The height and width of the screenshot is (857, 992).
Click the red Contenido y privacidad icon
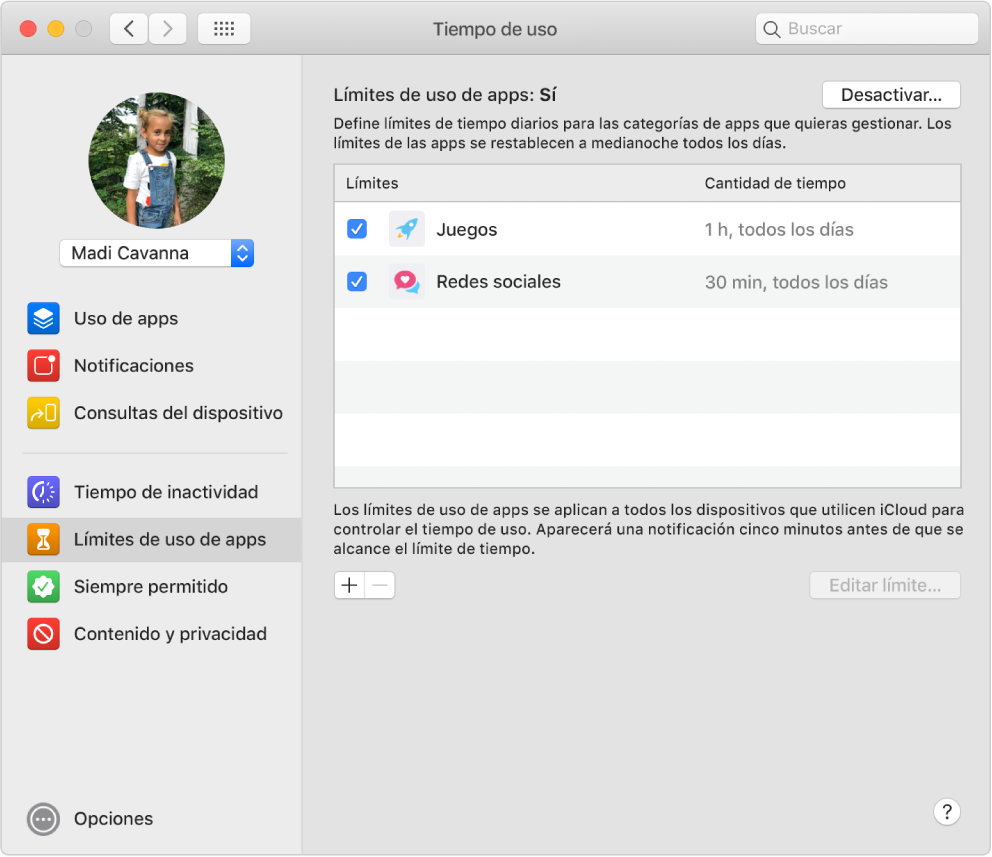[43, 634]
